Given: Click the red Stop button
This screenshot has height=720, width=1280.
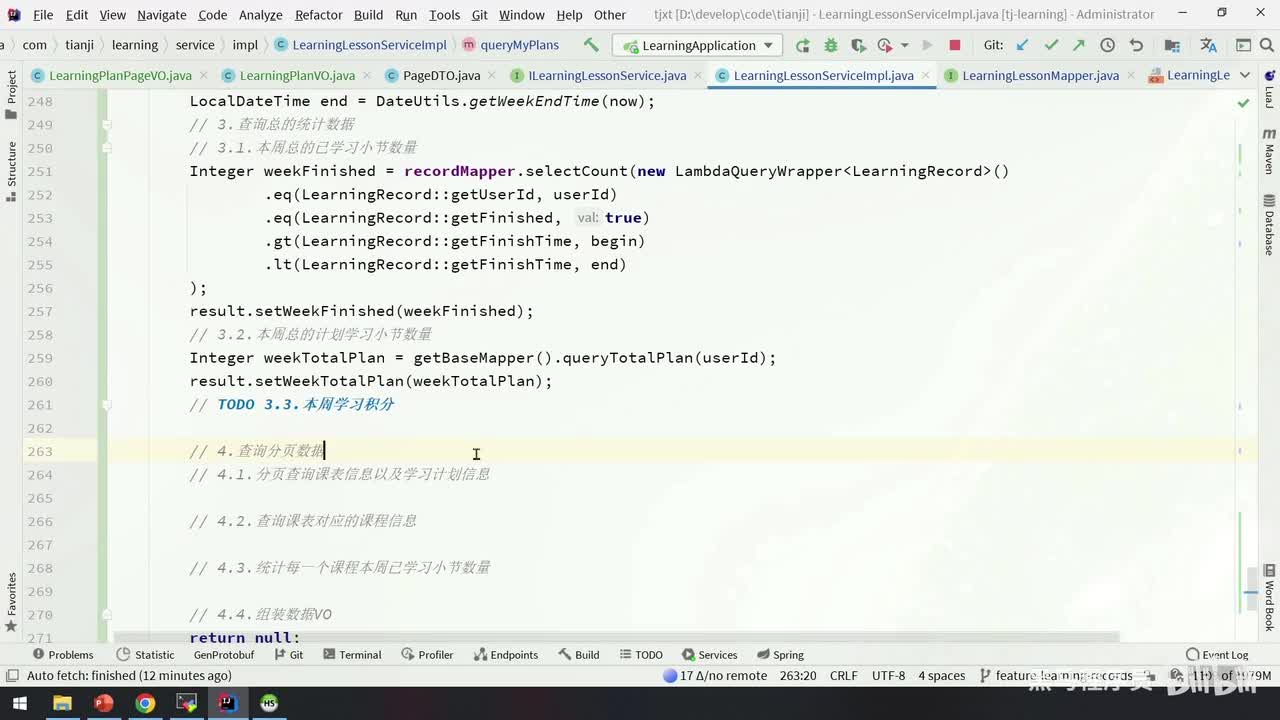Looking at the screenshot, I should coord(954,45).
